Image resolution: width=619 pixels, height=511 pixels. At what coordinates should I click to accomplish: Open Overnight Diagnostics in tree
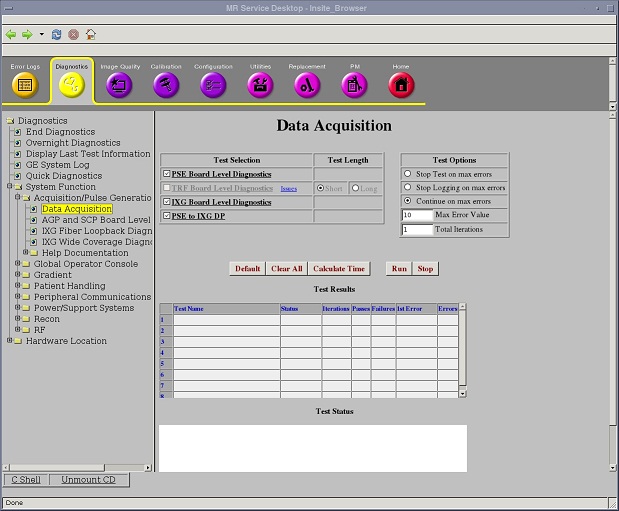point(73,143)
